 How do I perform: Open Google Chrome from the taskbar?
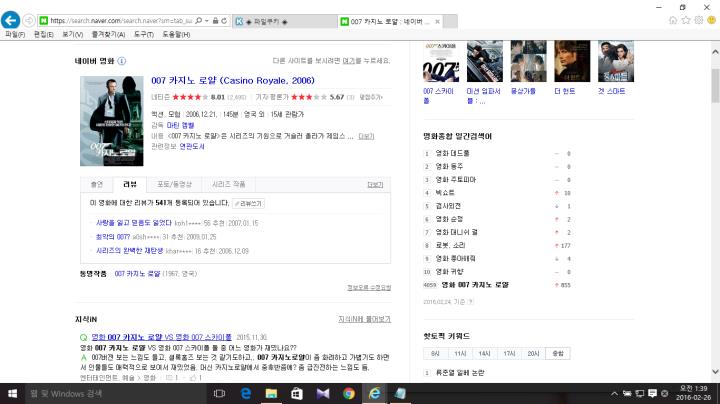pyautogui.click(x=349, y=393)
